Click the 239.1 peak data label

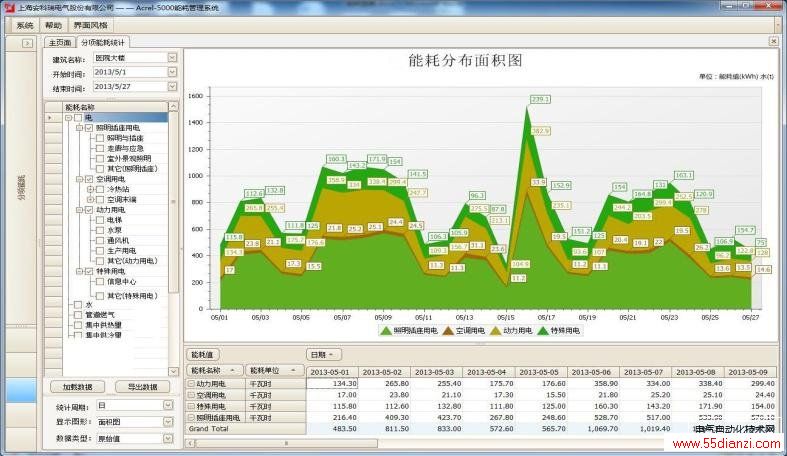pyautogui.click(x=540, y=99)
